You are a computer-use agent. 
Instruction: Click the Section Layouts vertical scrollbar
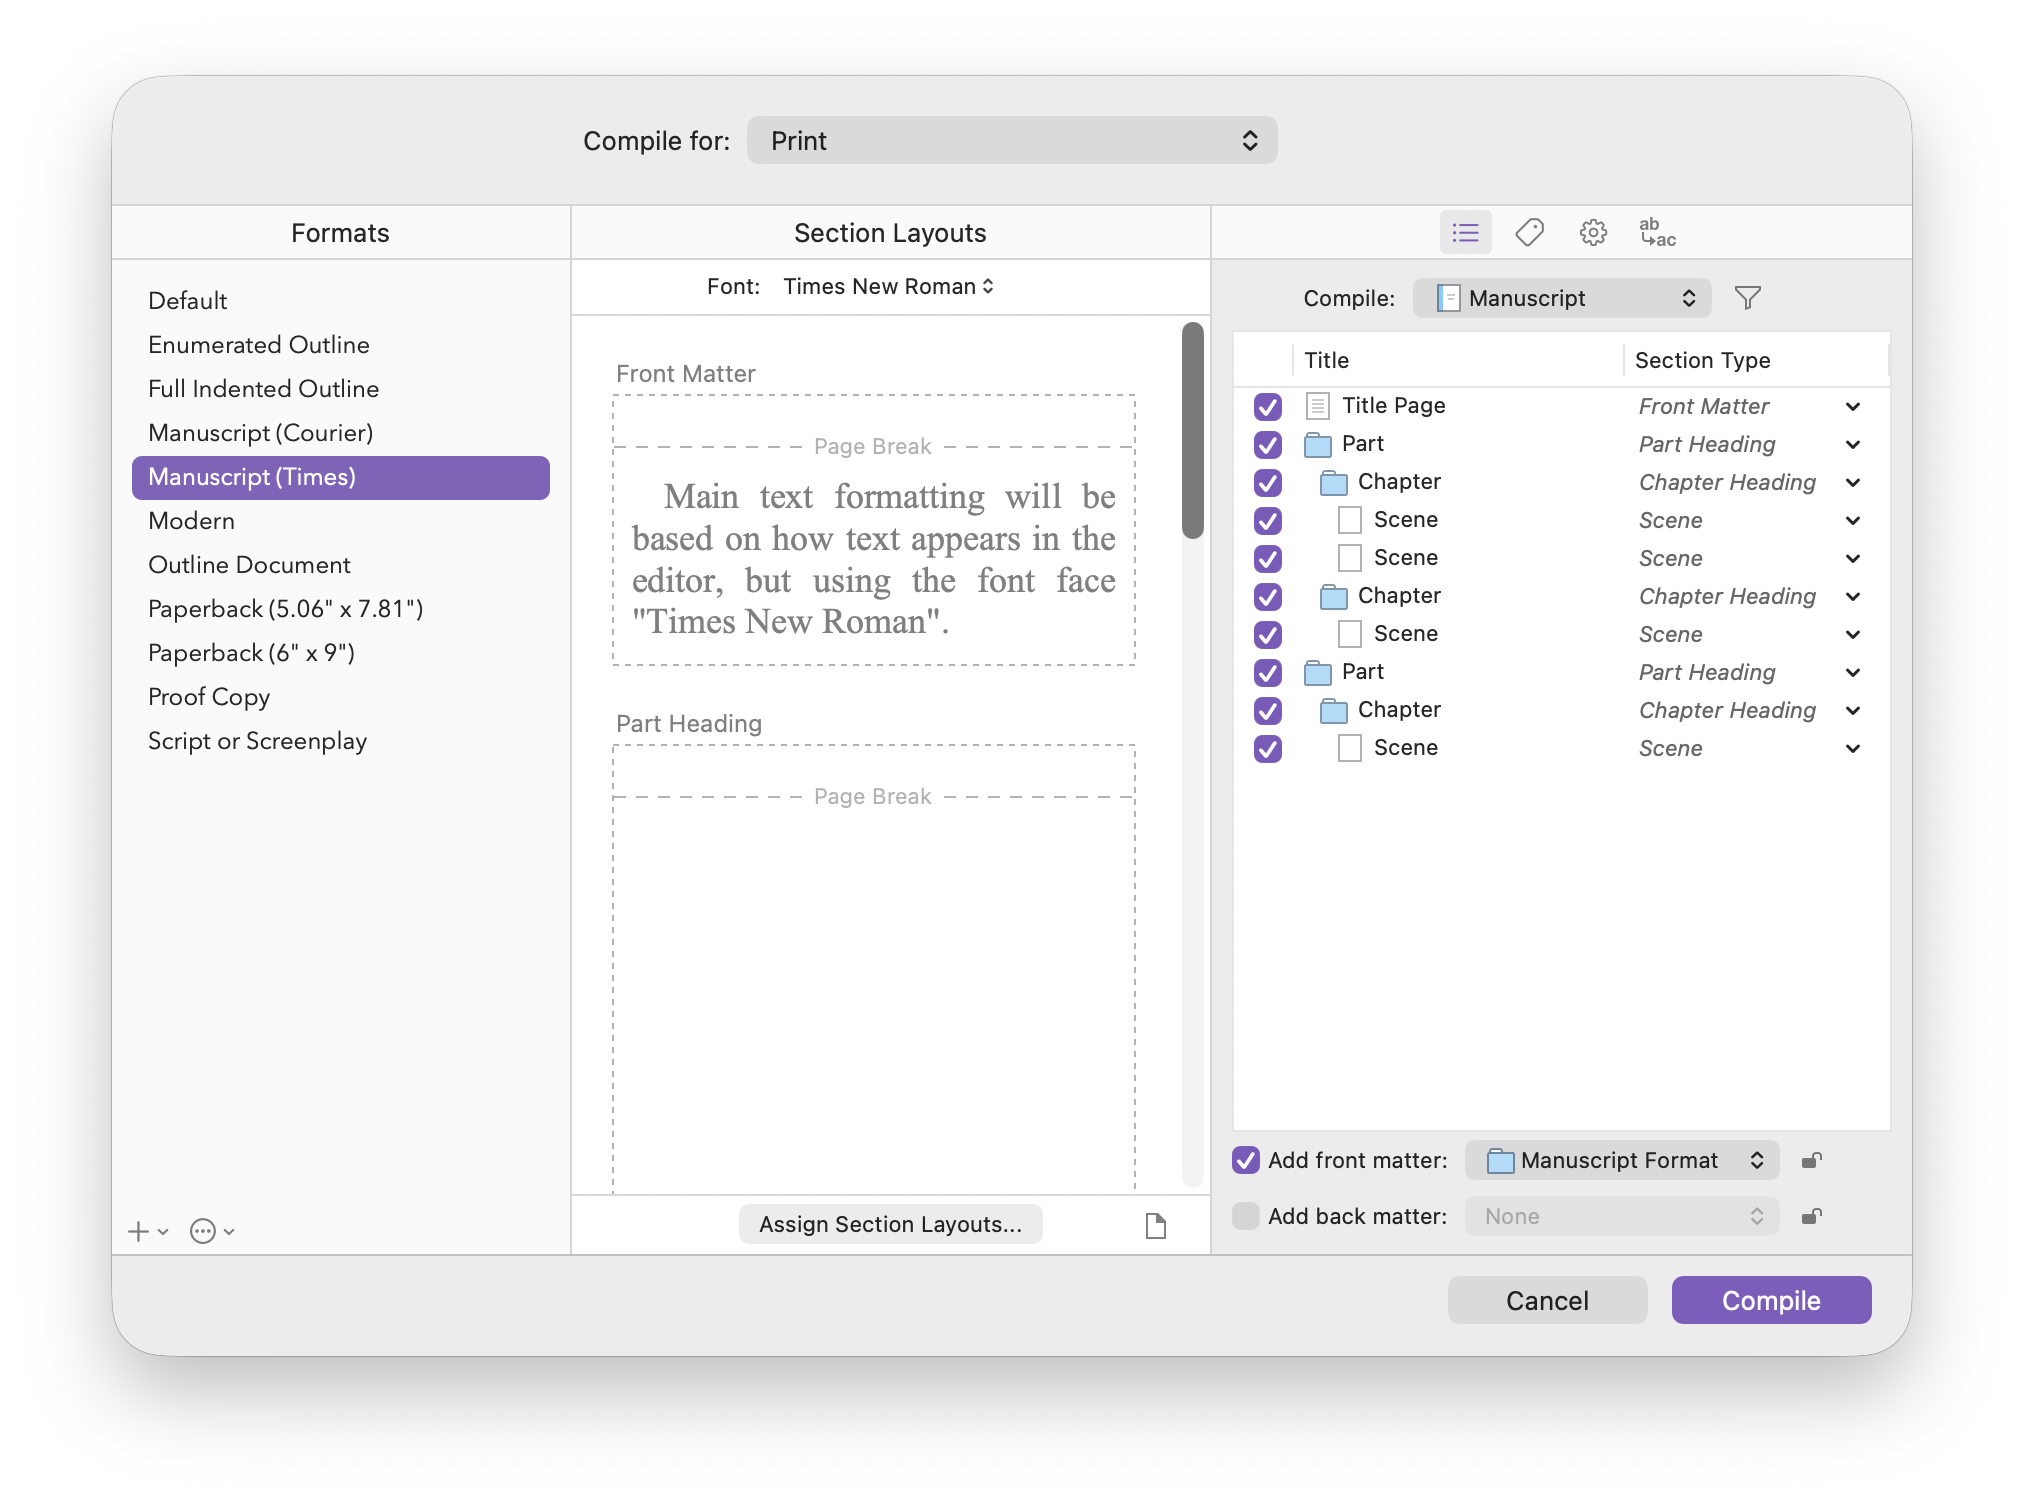click(1192, 430)
